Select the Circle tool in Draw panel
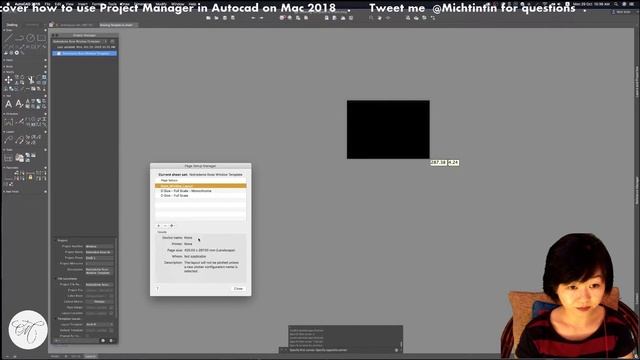This screenshot has height=360, width=640. coord(30,38)
